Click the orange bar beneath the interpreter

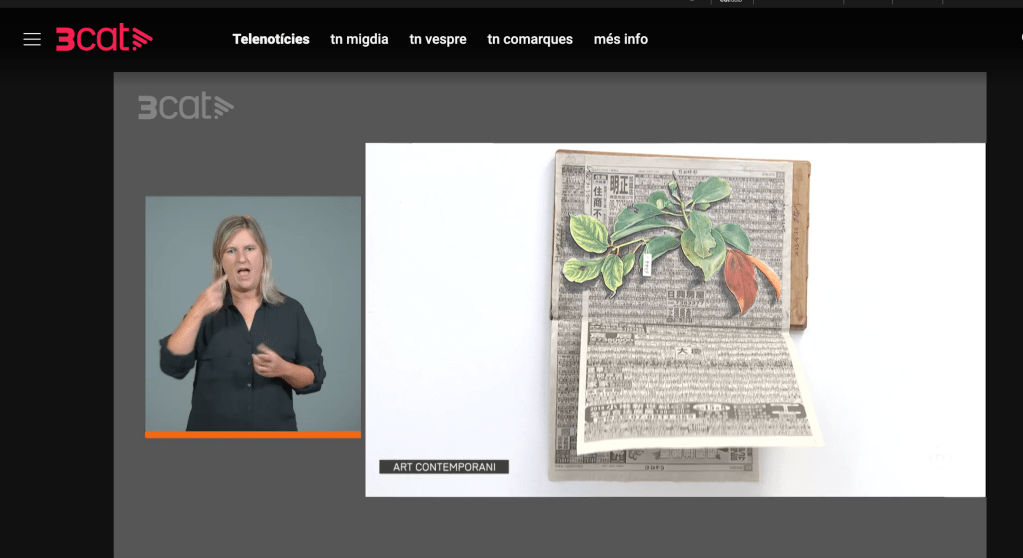253,435
